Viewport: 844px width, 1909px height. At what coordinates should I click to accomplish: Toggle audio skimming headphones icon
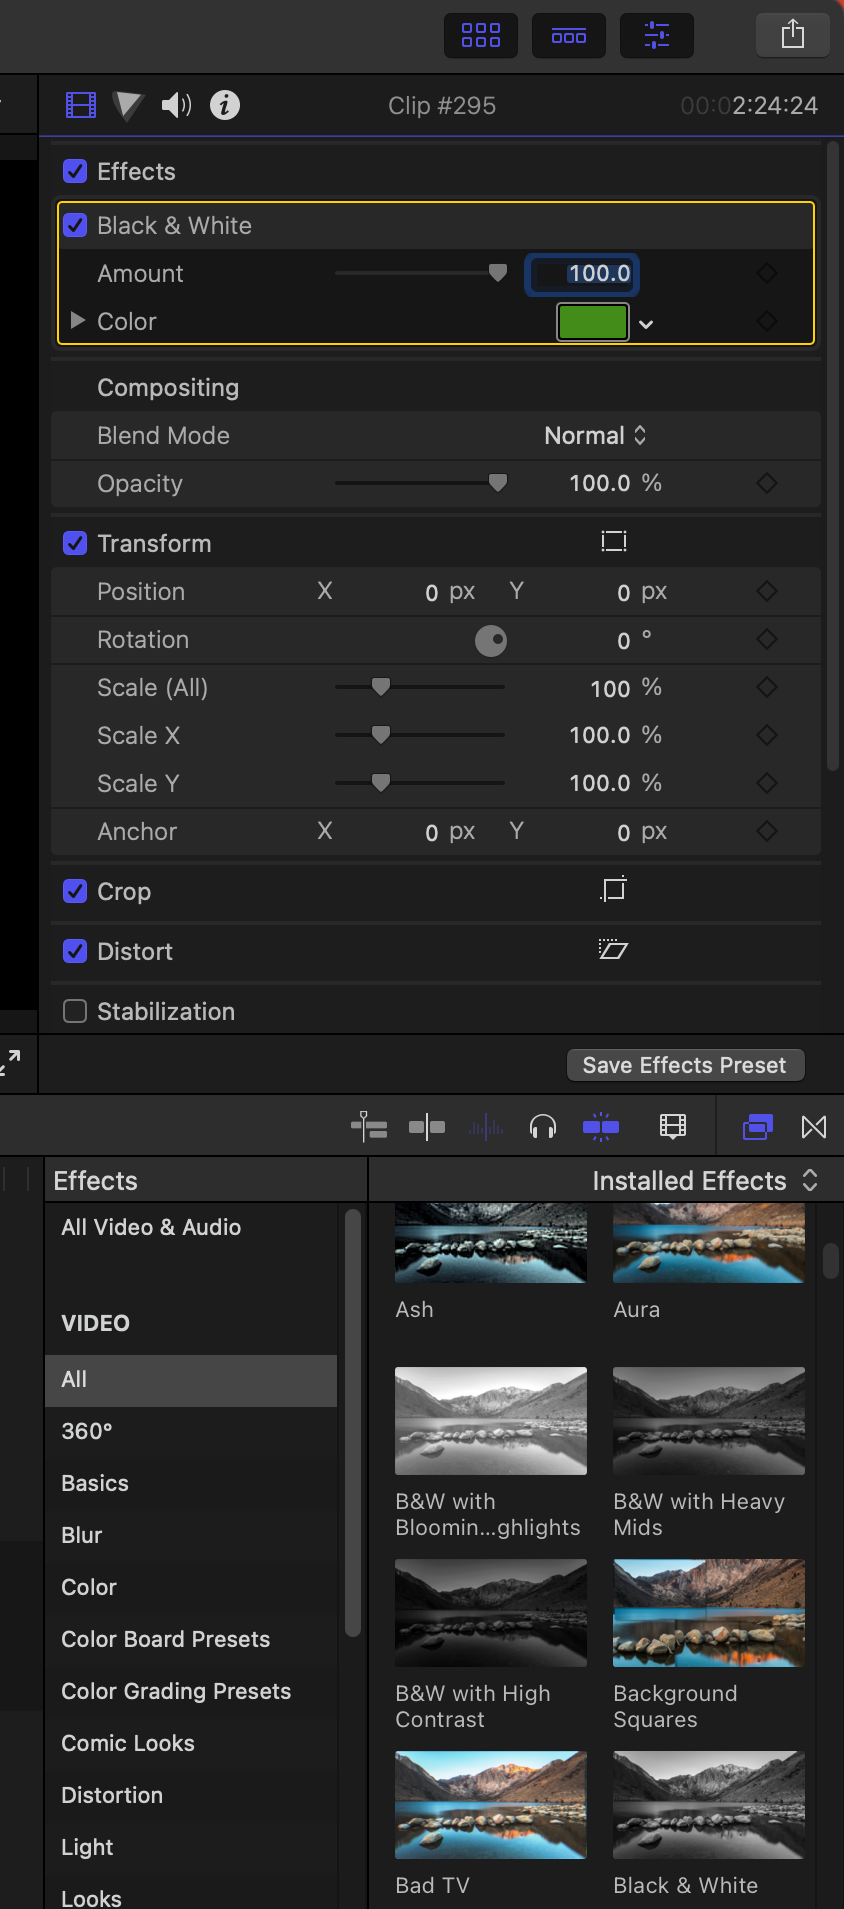pos(543,1128)
